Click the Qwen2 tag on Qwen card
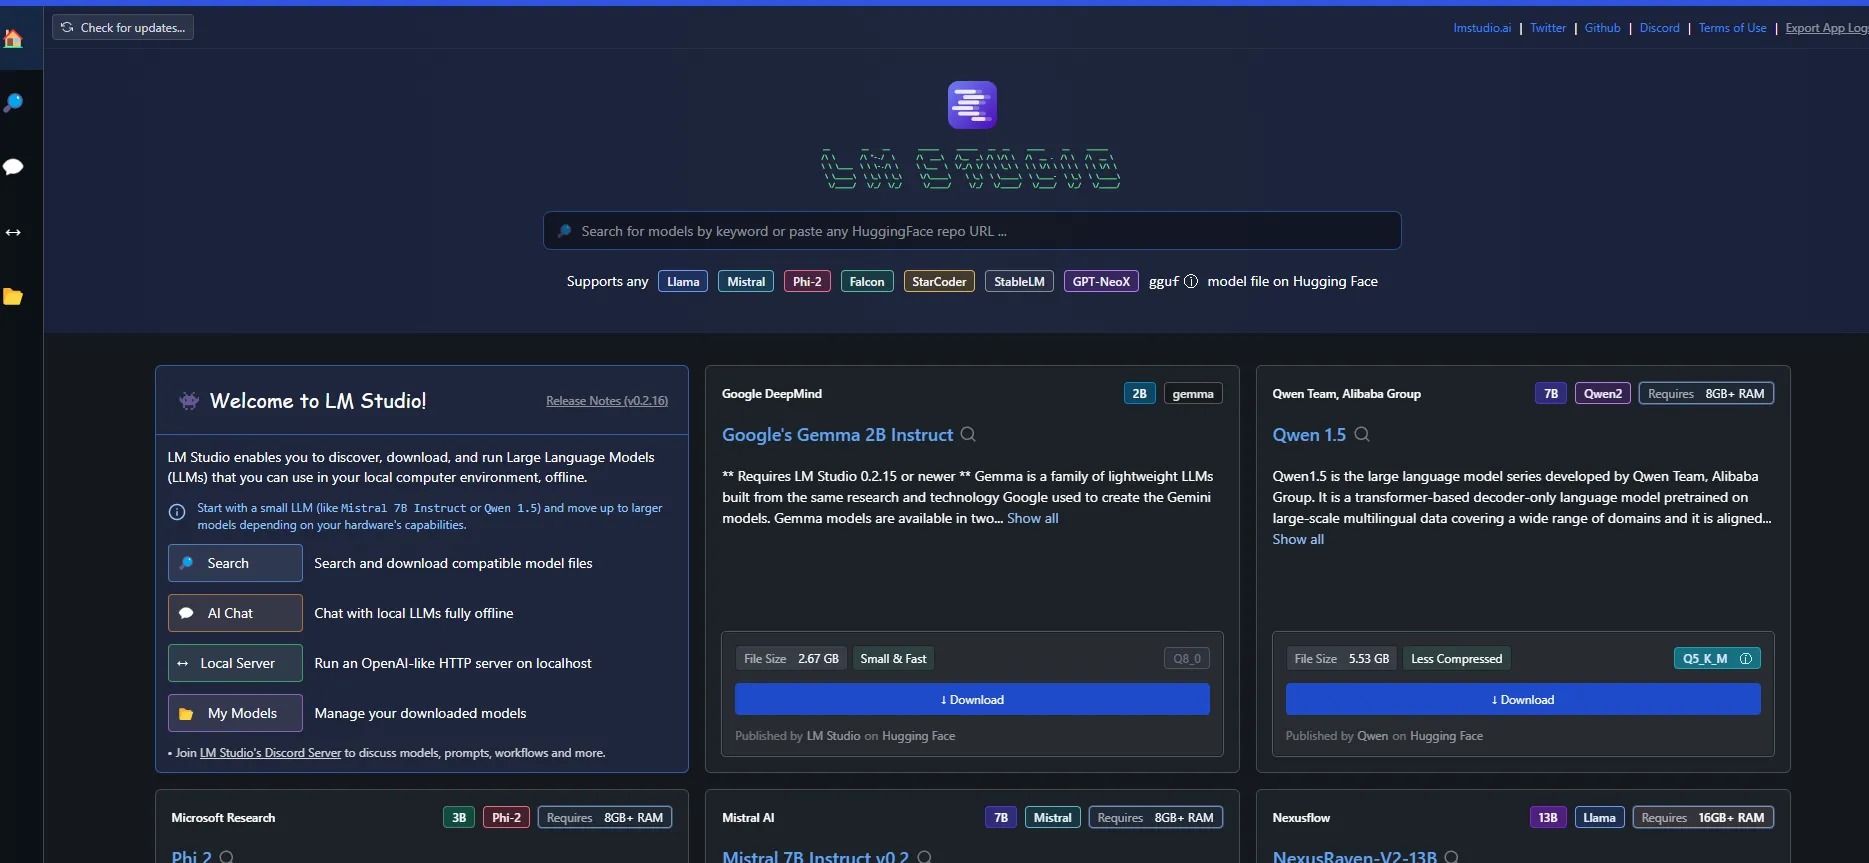This screenshot has width=1869, height=863. (1603, 394)
